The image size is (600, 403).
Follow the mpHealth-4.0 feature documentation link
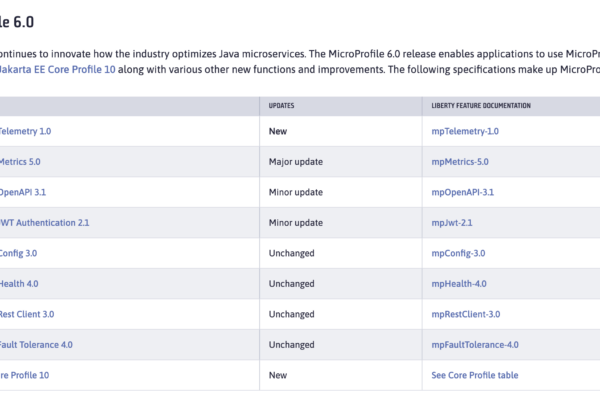(459, 284)
